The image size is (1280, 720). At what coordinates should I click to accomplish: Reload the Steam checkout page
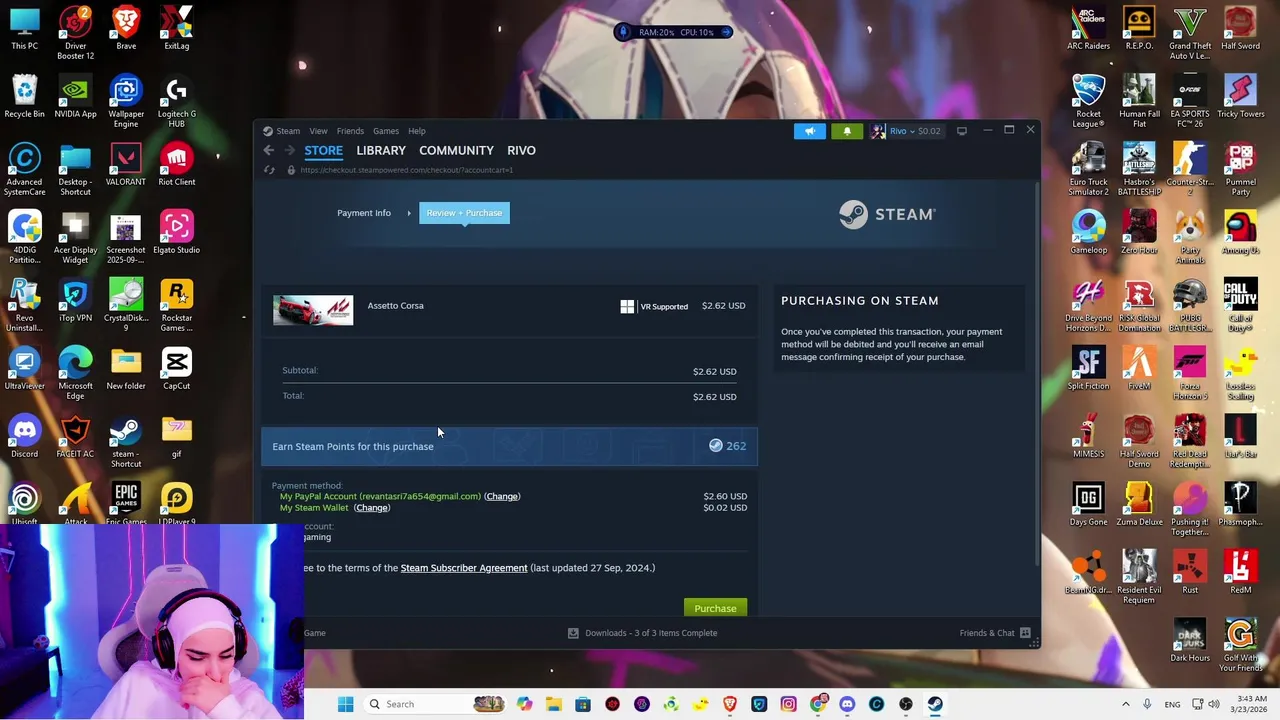click(269, 170)
